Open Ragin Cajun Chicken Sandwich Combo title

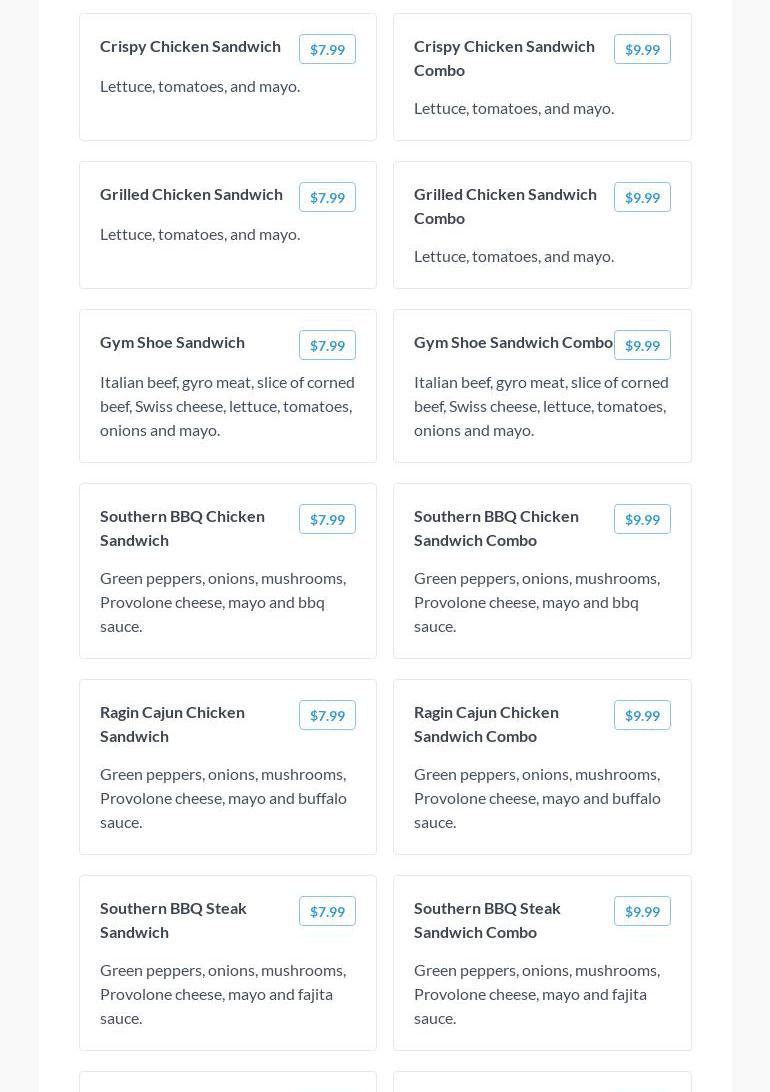[486, 724]
